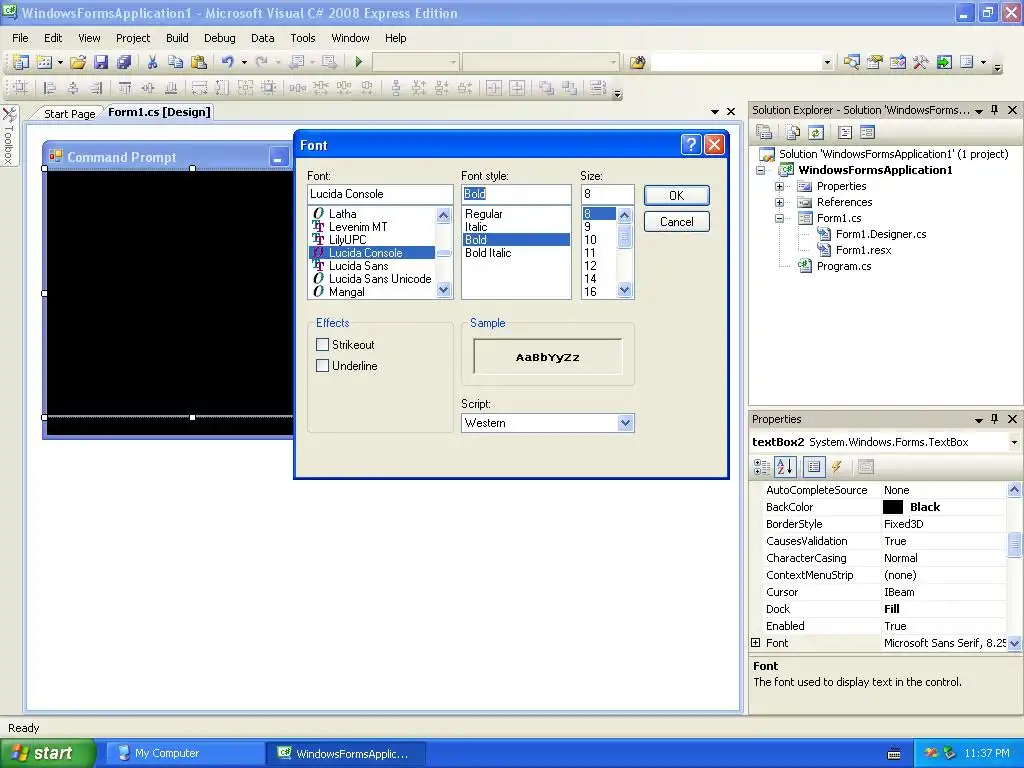The image size is (1024, 768).
Task: Enable the Strikeout checkbox
Action: pos(322,344)
